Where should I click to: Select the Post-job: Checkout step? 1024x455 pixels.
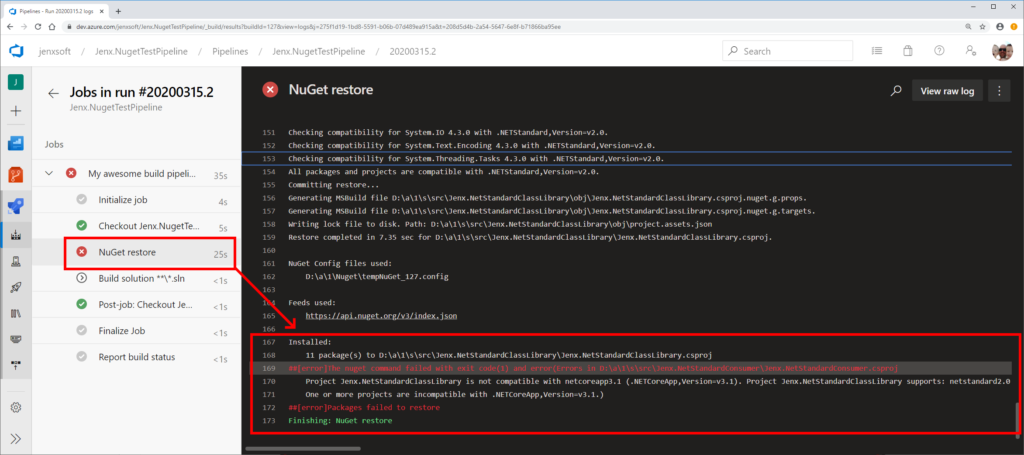pos(136,304)
